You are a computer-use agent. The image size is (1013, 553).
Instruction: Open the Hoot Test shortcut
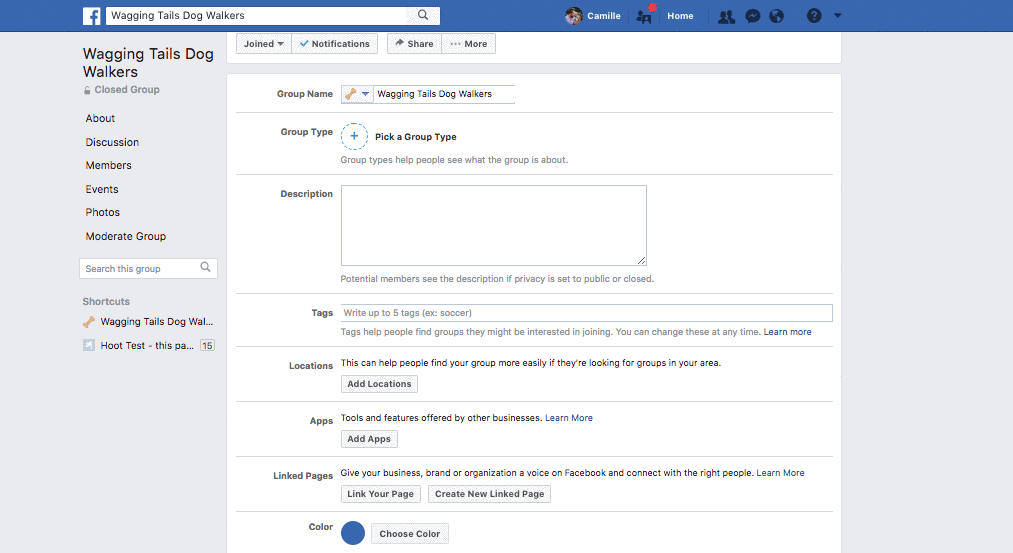tap(147, 346)
